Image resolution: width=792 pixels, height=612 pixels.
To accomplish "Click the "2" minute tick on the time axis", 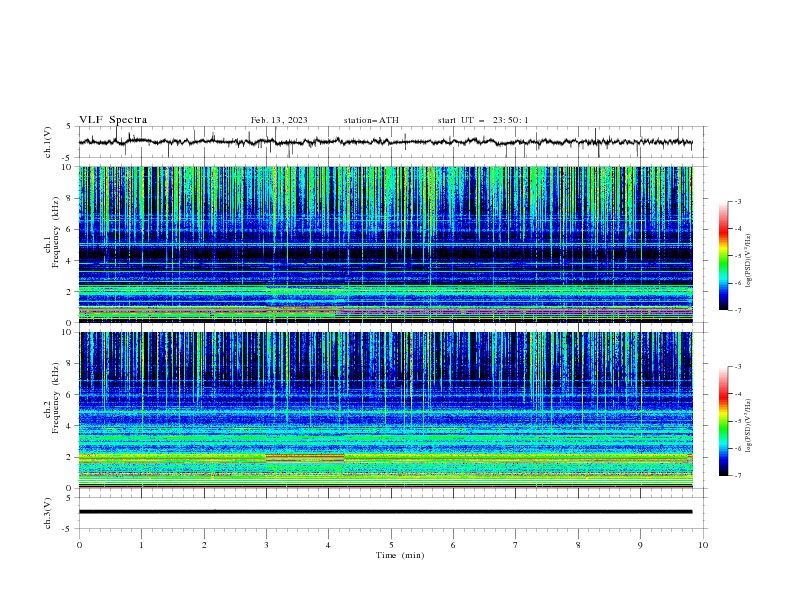I will click(204, 545).
